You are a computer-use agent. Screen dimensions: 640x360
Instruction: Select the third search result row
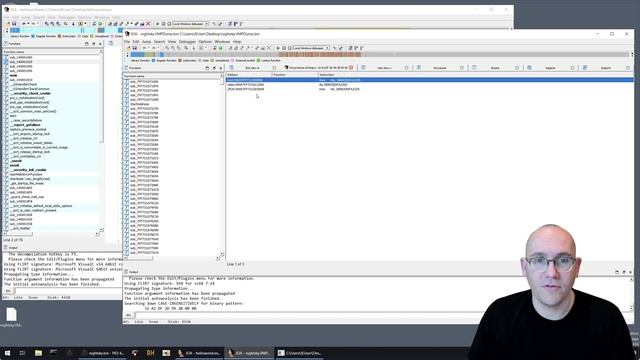429,89
